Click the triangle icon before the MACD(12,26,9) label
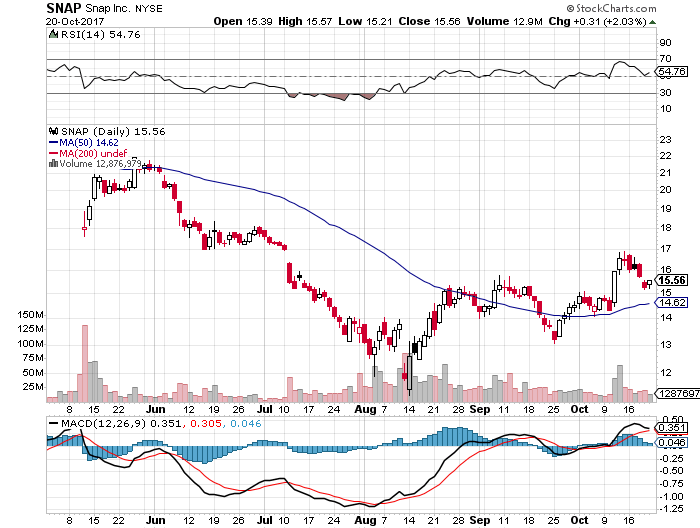Screen dimensions: 700x528 [52, 424]
